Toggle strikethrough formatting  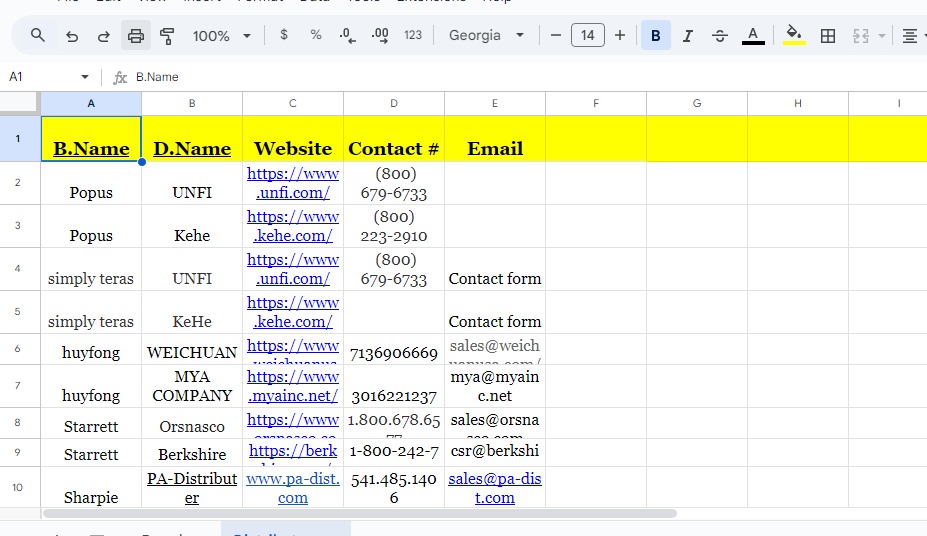[x=719, y=36]
